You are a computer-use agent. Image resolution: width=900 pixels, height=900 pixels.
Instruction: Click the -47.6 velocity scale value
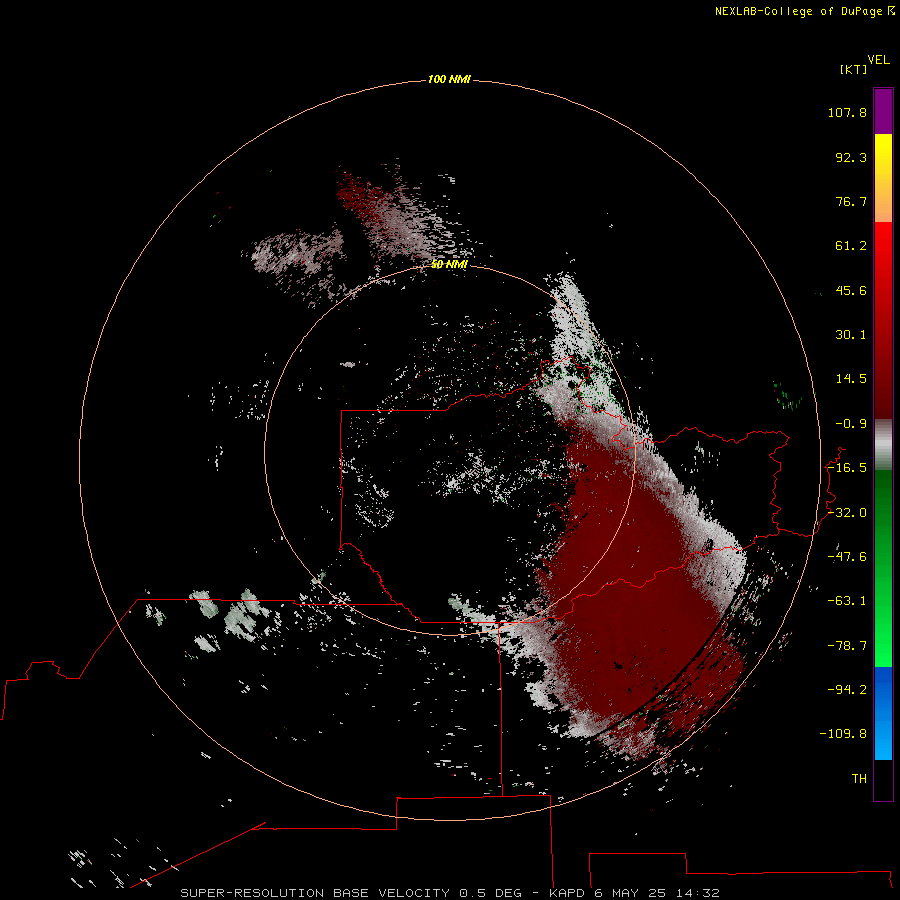tap(847, 557)
